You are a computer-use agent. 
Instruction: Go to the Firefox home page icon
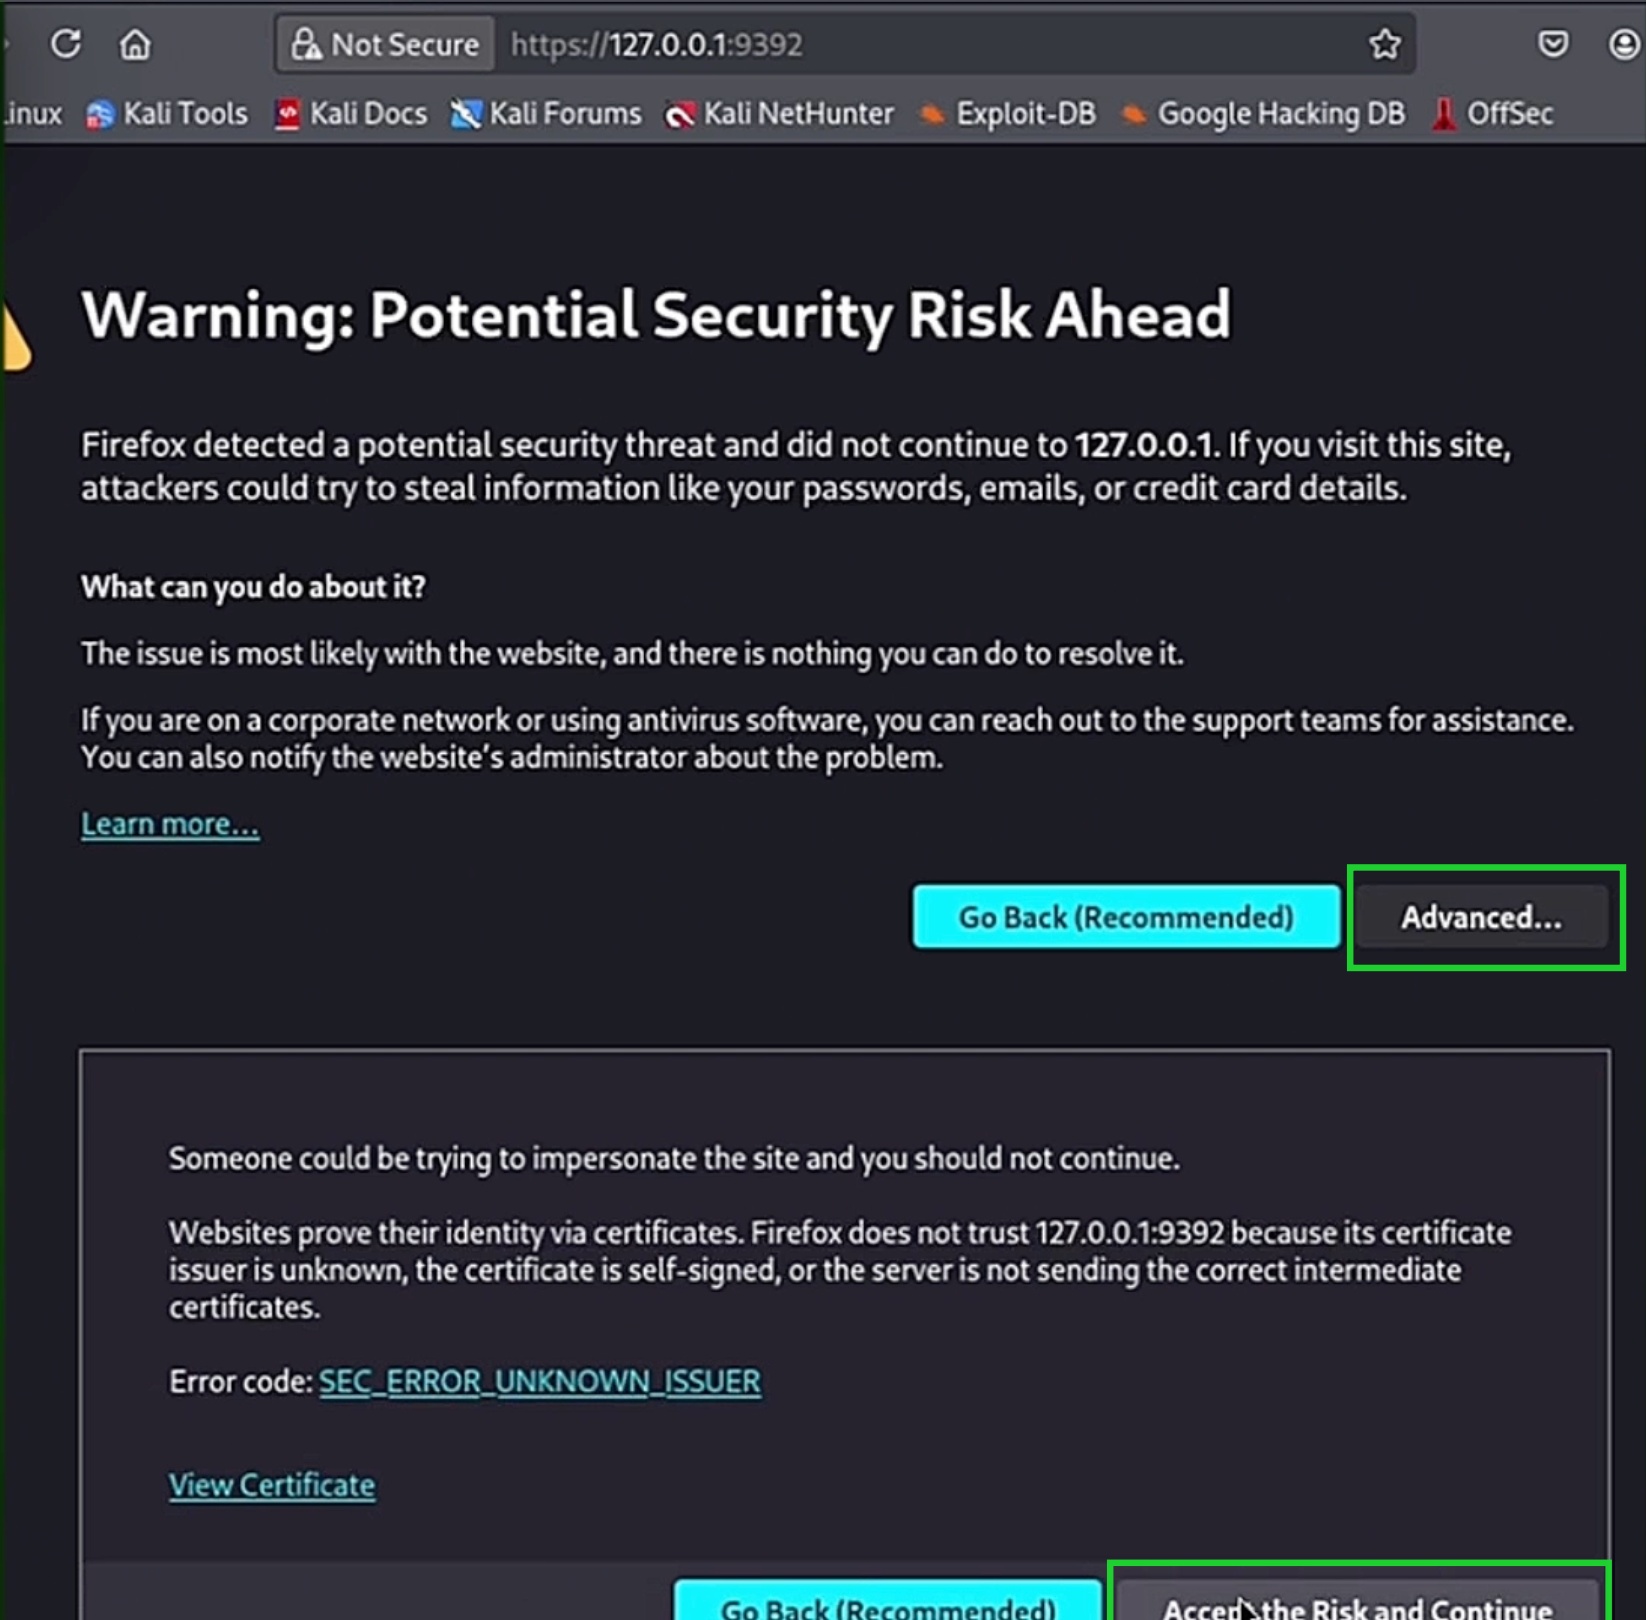pos(135,44)
